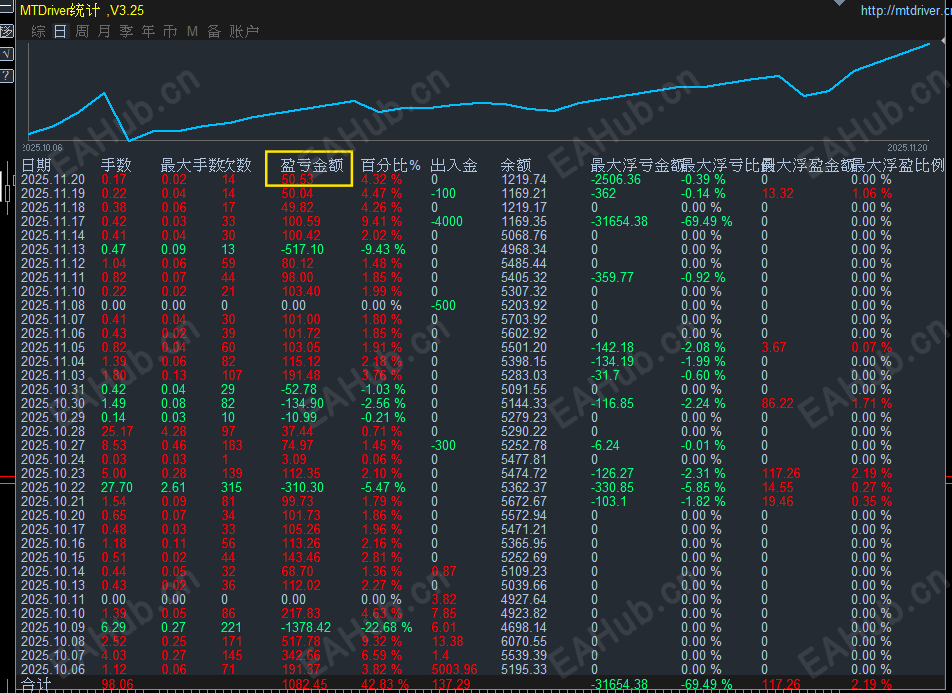Click the 合计 totals row label
952x693 pixels.
(36, 684)
